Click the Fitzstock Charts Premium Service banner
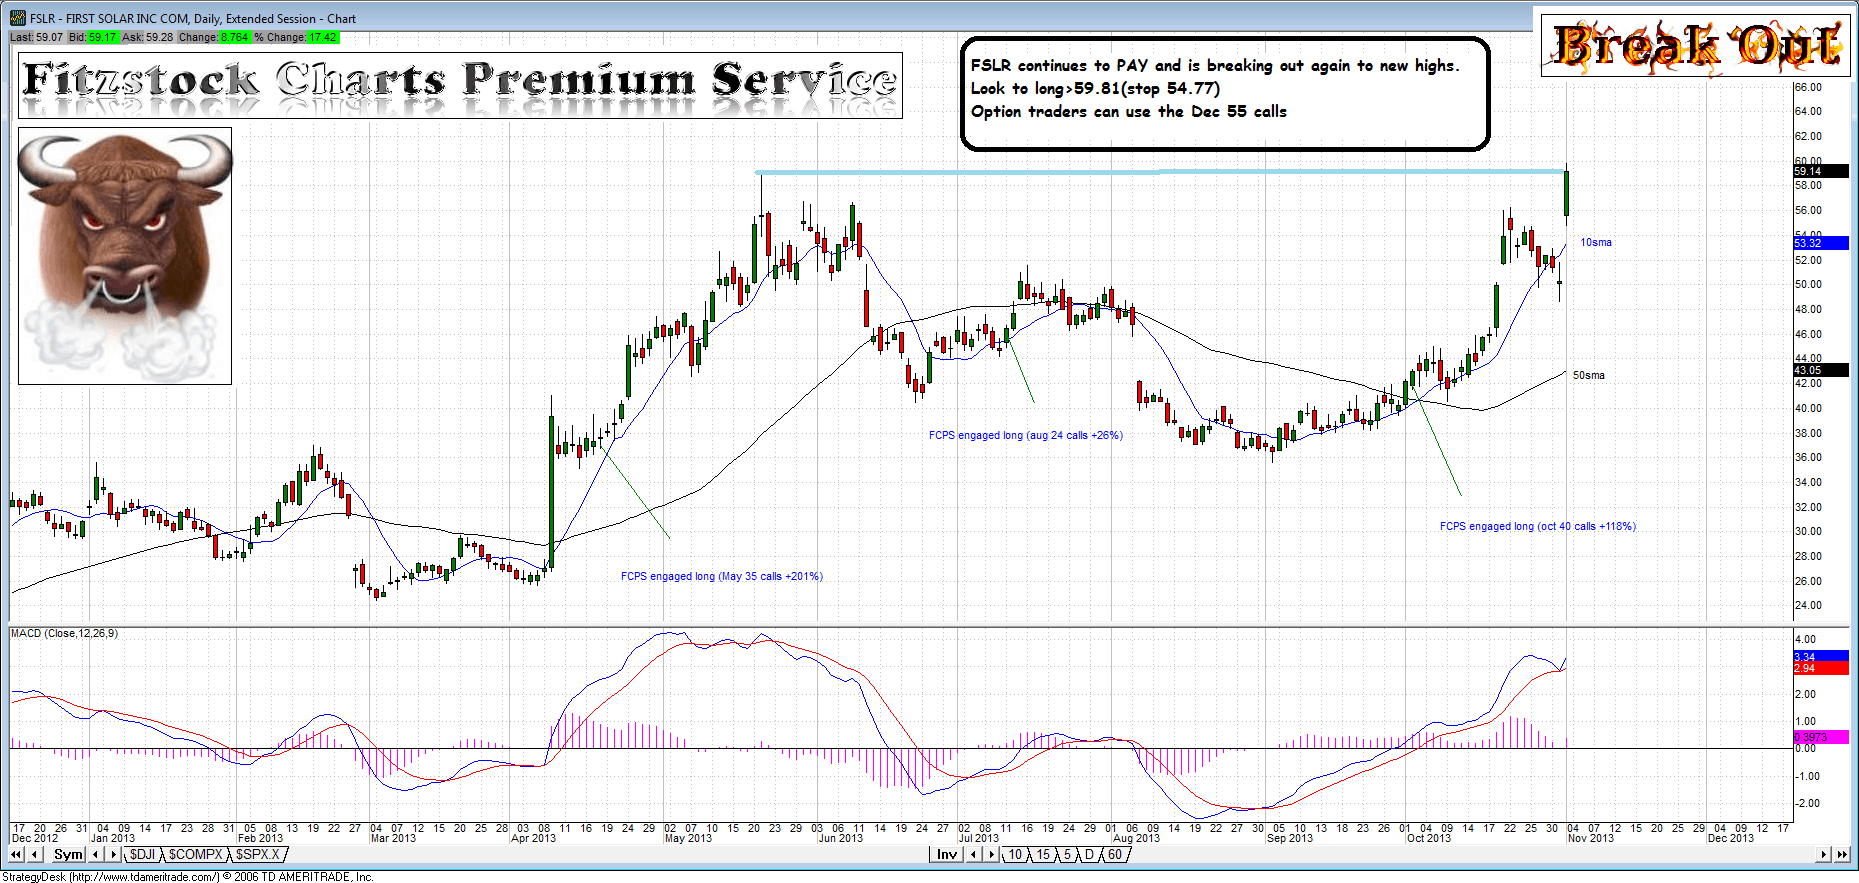Viewport: 1859px width, 883px height. click(x=460, y=85)
